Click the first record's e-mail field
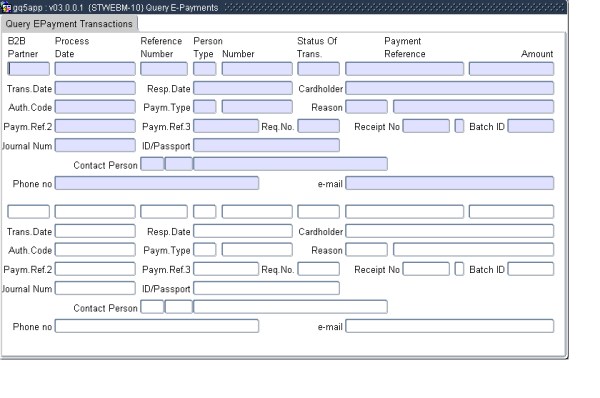 point(450,183)
